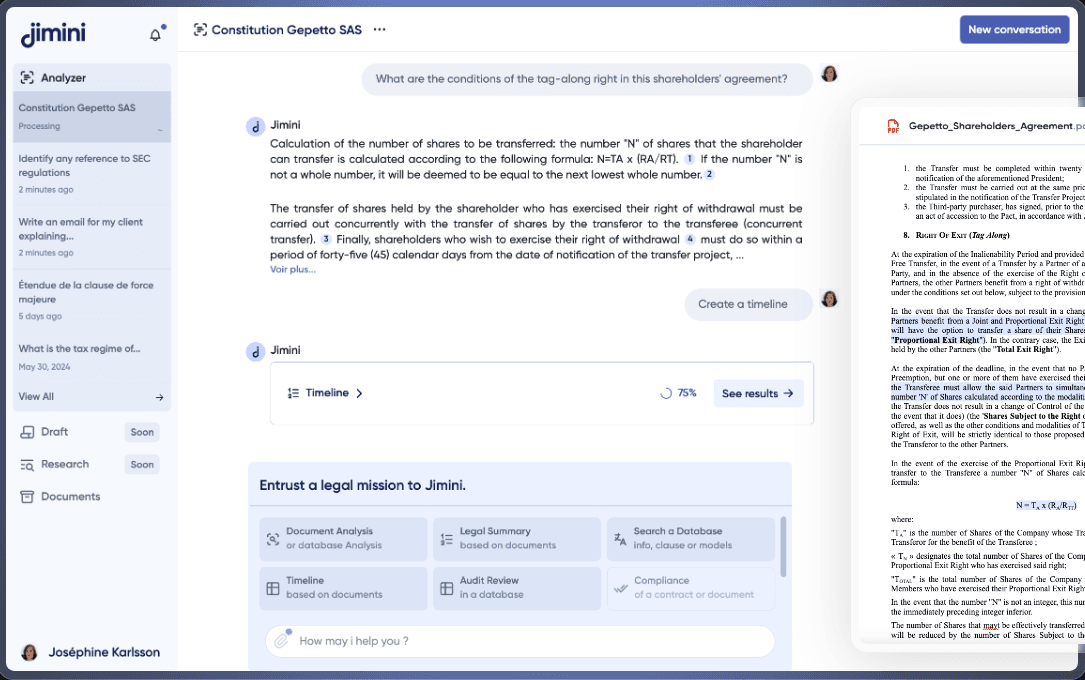Click the first Jimini avatar in chat

point(255,126)
